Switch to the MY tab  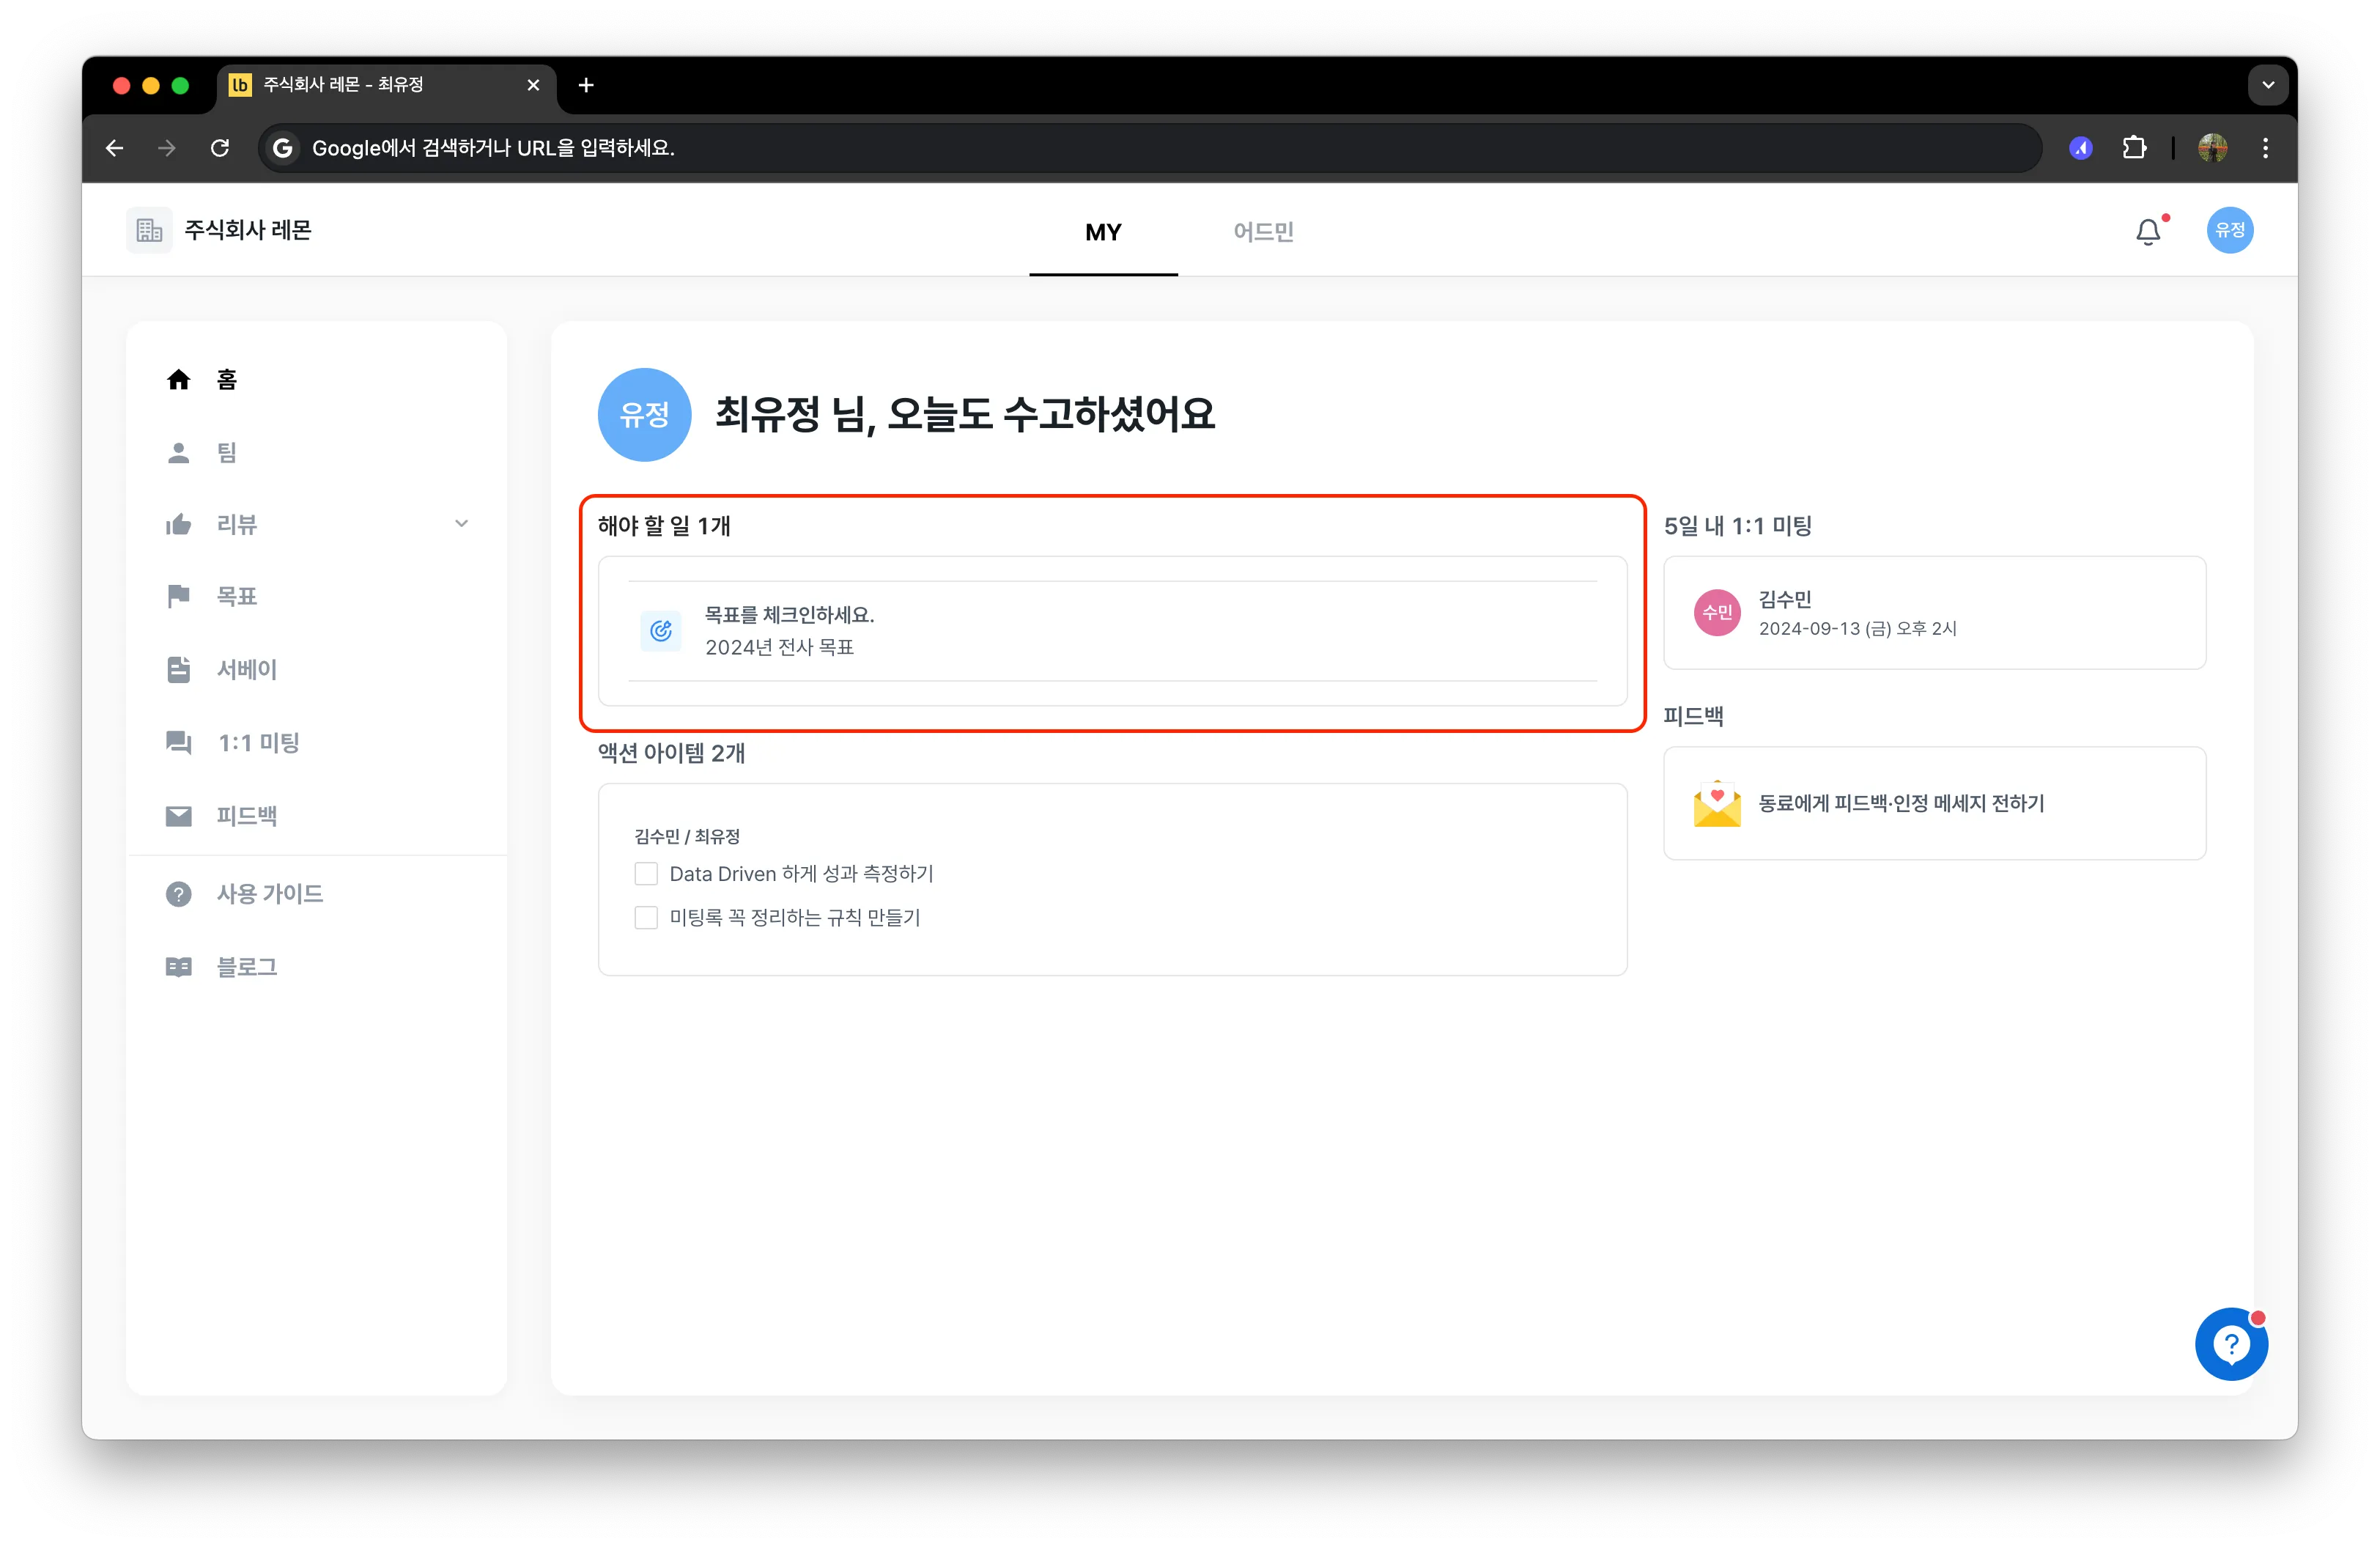point(1103,232)
